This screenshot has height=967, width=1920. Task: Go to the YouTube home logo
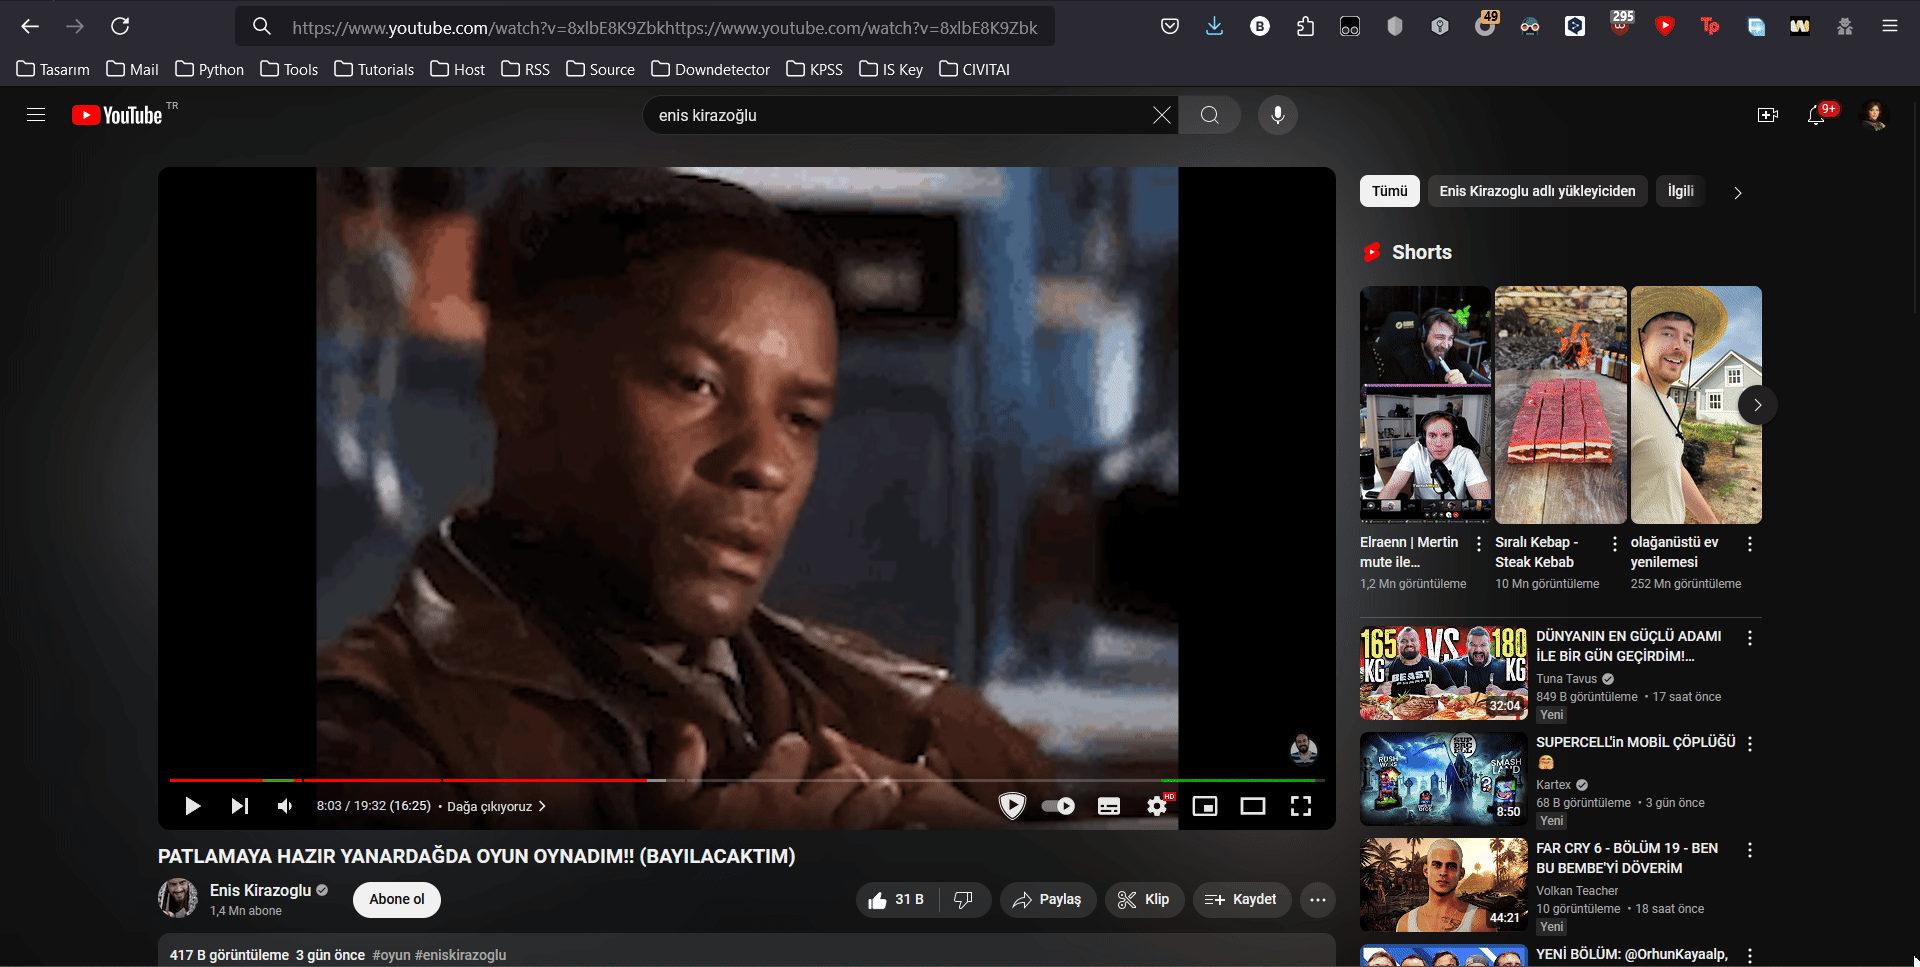click(x=117, y=115)
